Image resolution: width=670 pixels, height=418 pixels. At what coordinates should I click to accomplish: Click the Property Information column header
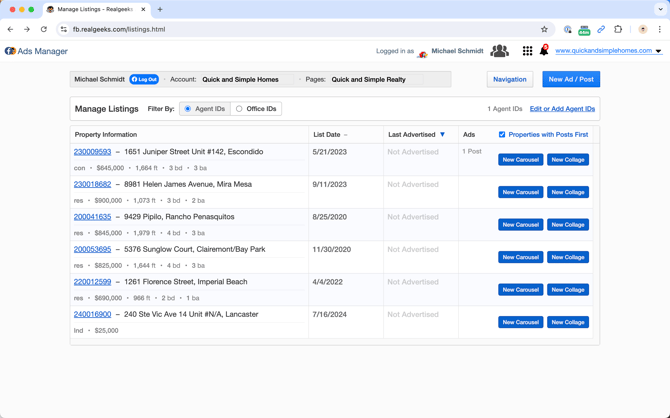click(x=106, y=135)
